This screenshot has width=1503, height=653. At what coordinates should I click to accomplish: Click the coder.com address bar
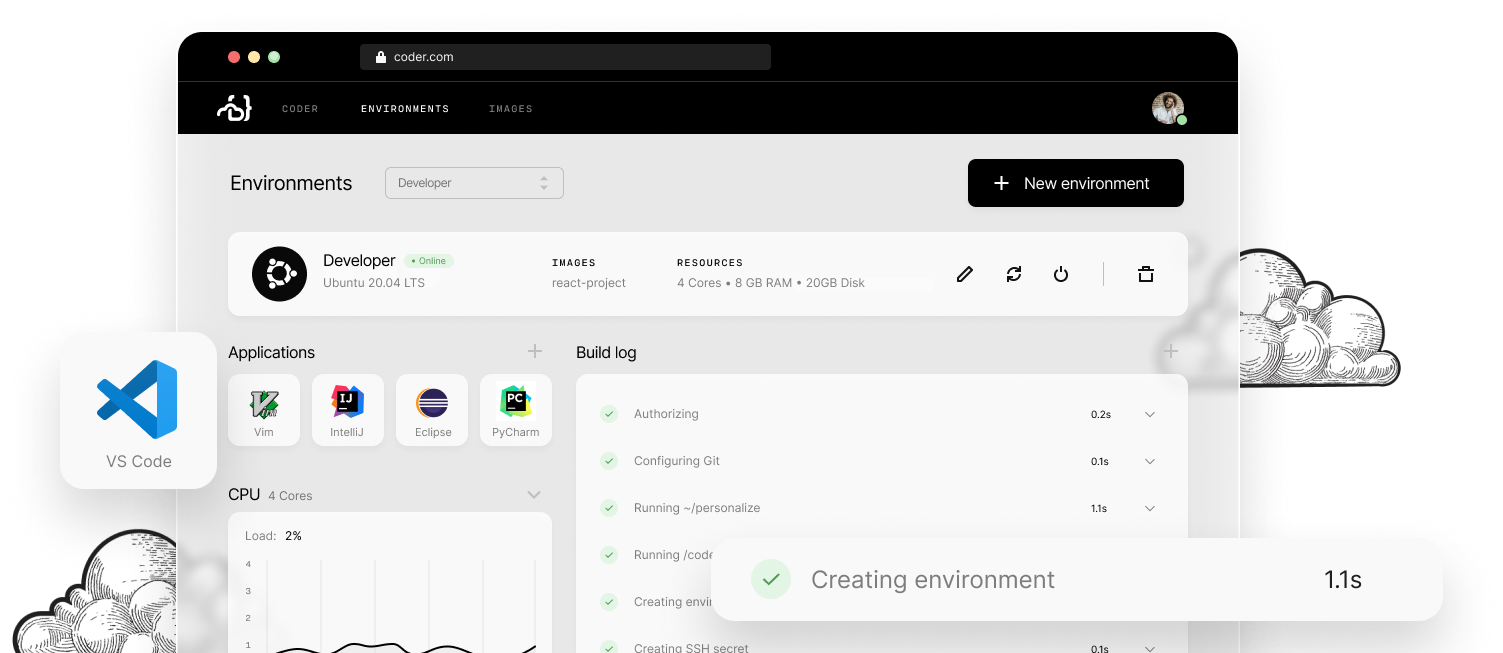[x=565, y=57]
